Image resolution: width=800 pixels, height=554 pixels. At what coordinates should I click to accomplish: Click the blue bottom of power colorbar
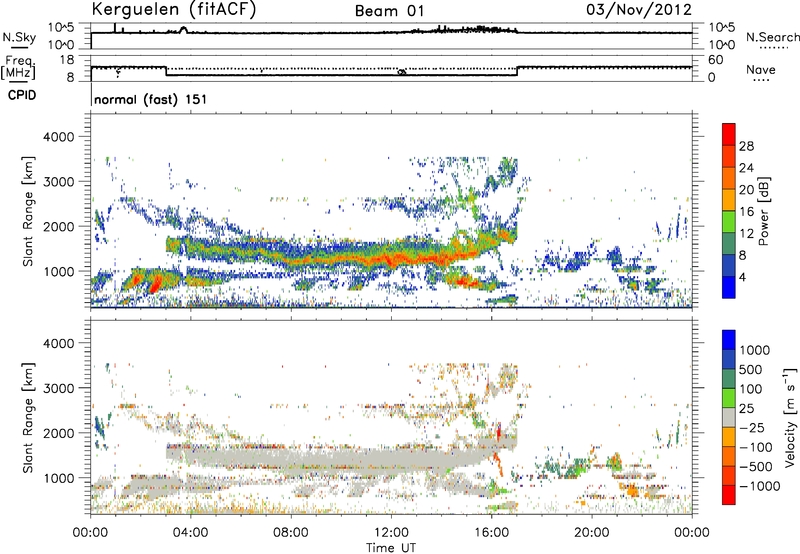[729, 287]
